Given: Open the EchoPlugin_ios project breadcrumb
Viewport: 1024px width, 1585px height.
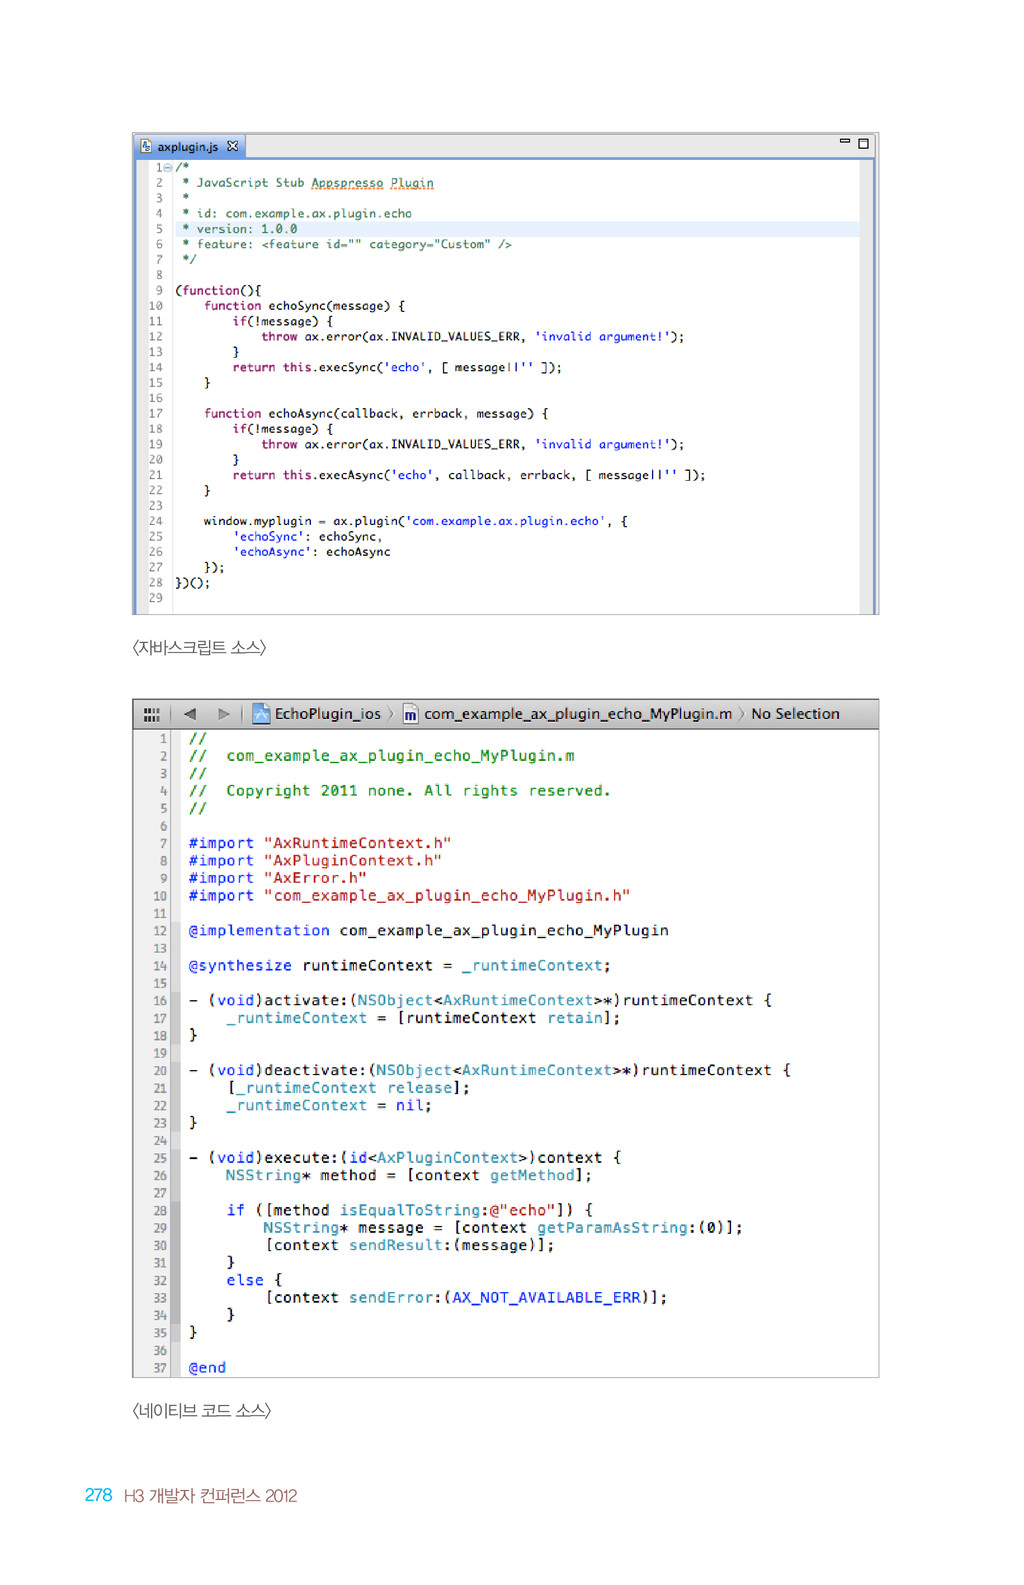Looking at the screenshot, I should pos(317,714).
